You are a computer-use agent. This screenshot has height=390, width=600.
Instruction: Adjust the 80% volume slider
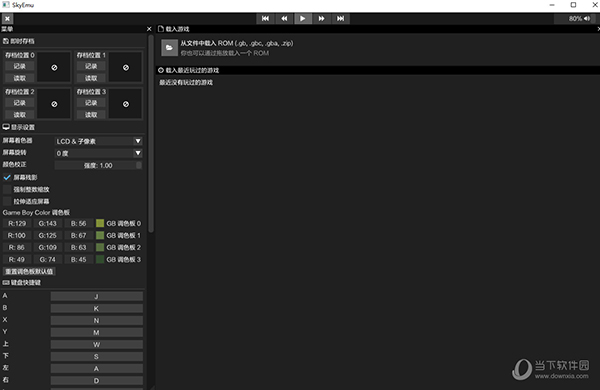pyautogui.click(x=576, y=18)
